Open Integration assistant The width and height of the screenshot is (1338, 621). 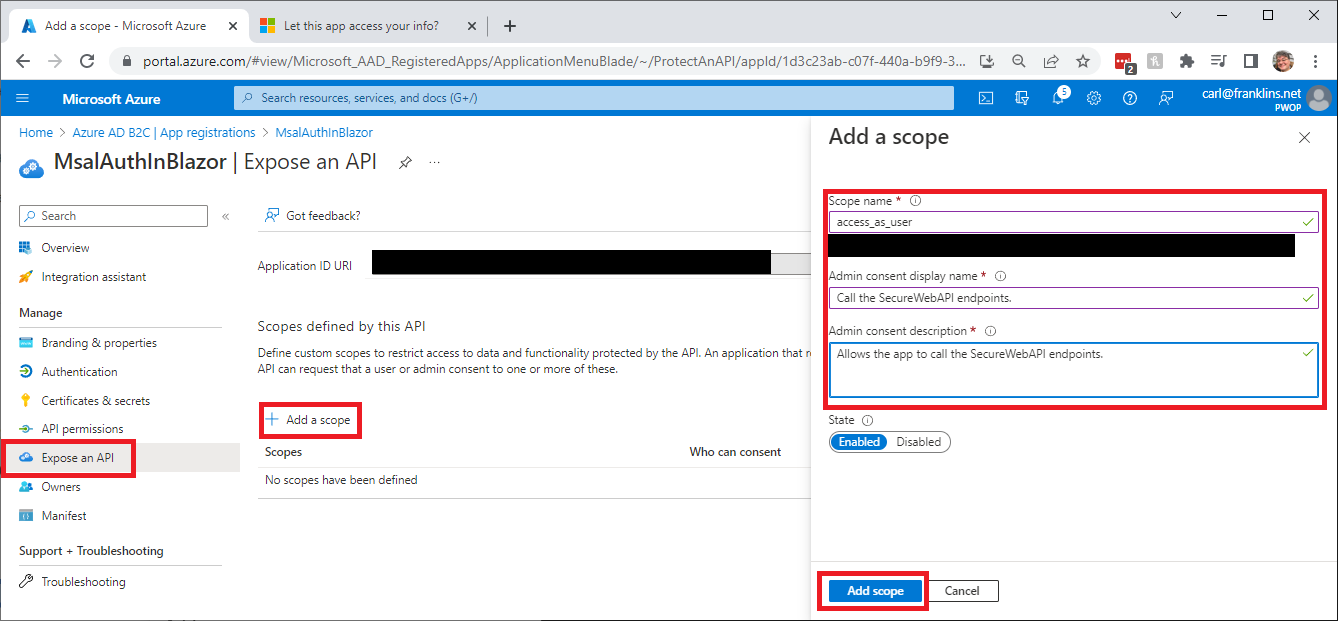93,277
